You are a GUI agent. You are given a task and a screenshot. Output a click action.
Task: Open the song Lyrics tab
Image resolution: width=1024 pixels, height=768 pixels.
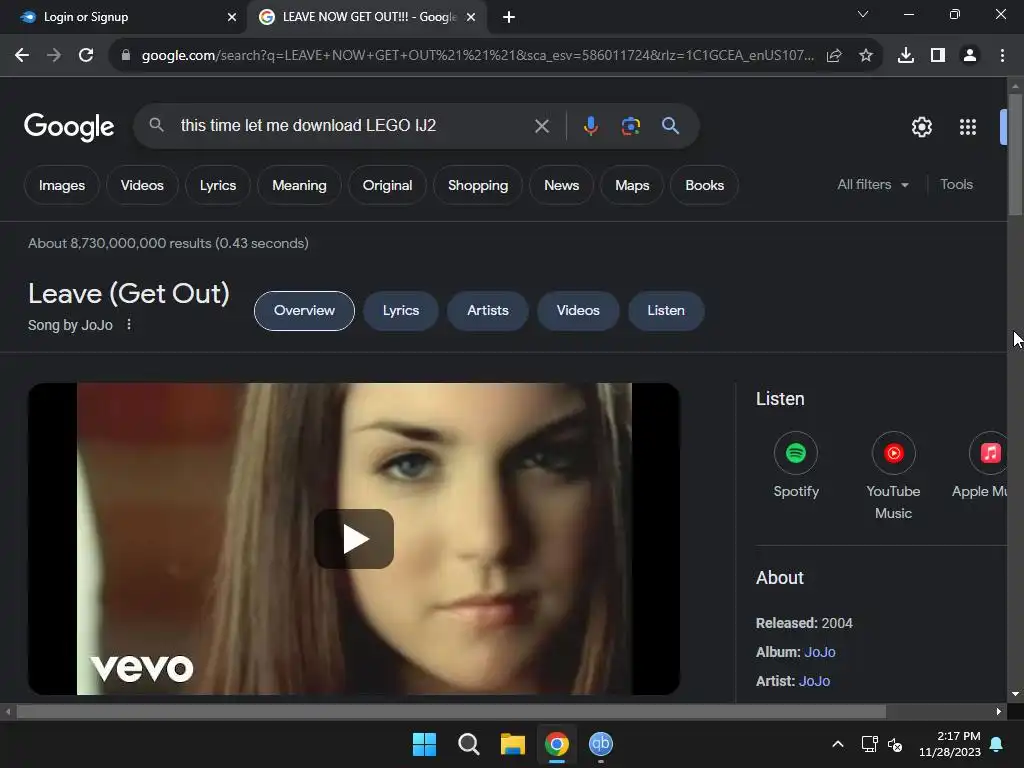coord(401,311)
